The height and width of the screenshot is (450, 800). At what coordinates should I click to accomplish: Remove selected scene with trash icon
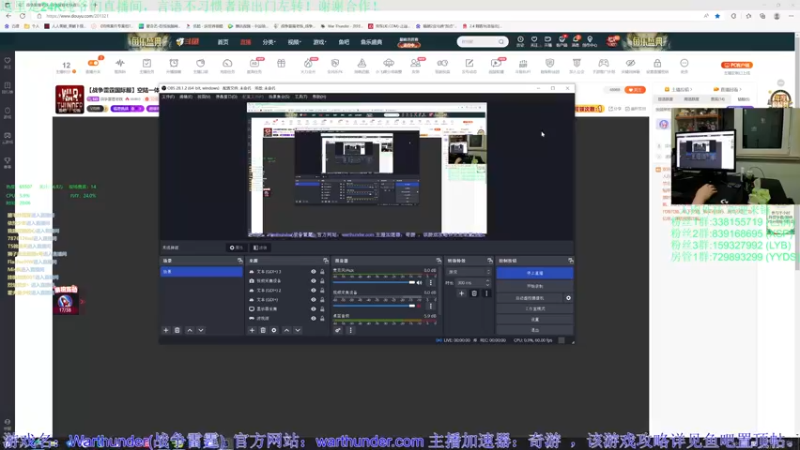[x=177, y=330]
